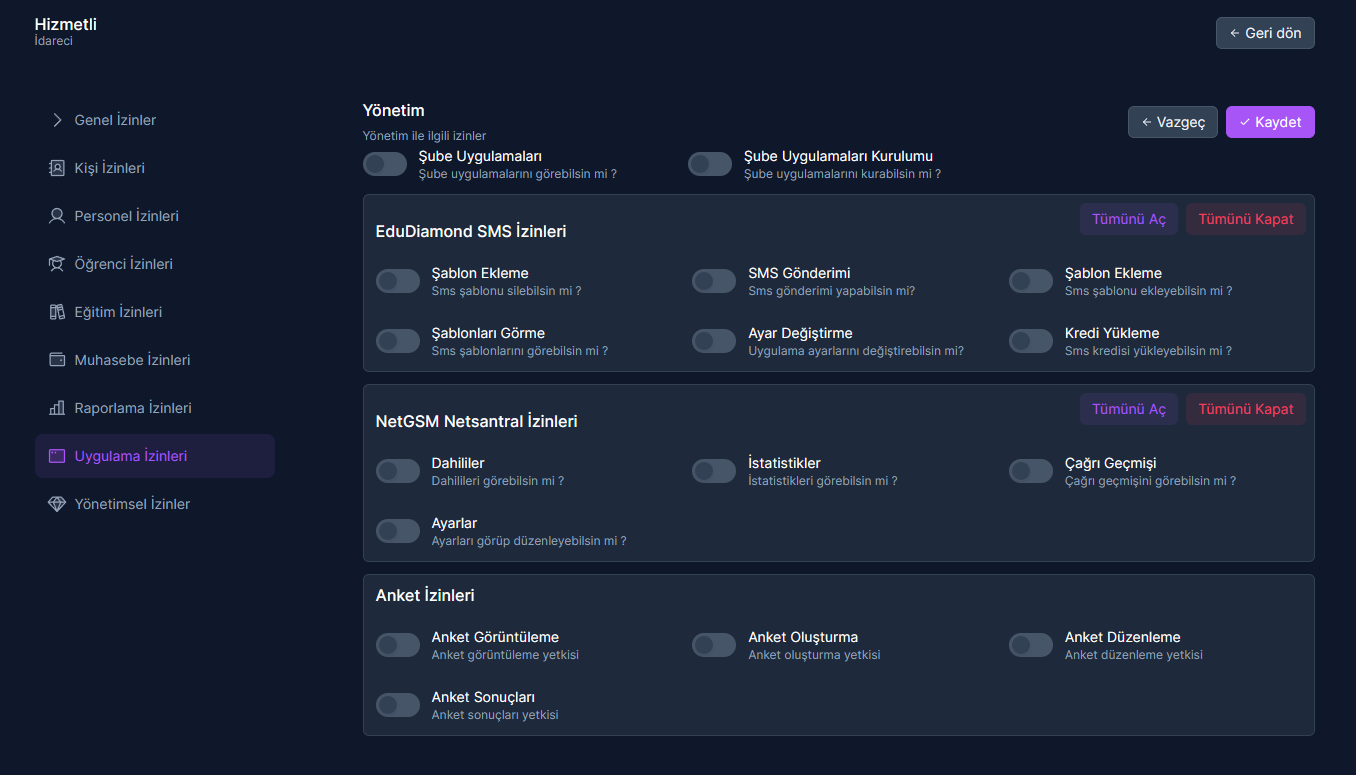Click the books icon for Eğitim İzinleri
Image resolution: width=1356 pixels, height=775 pixels.
point(57,312)
